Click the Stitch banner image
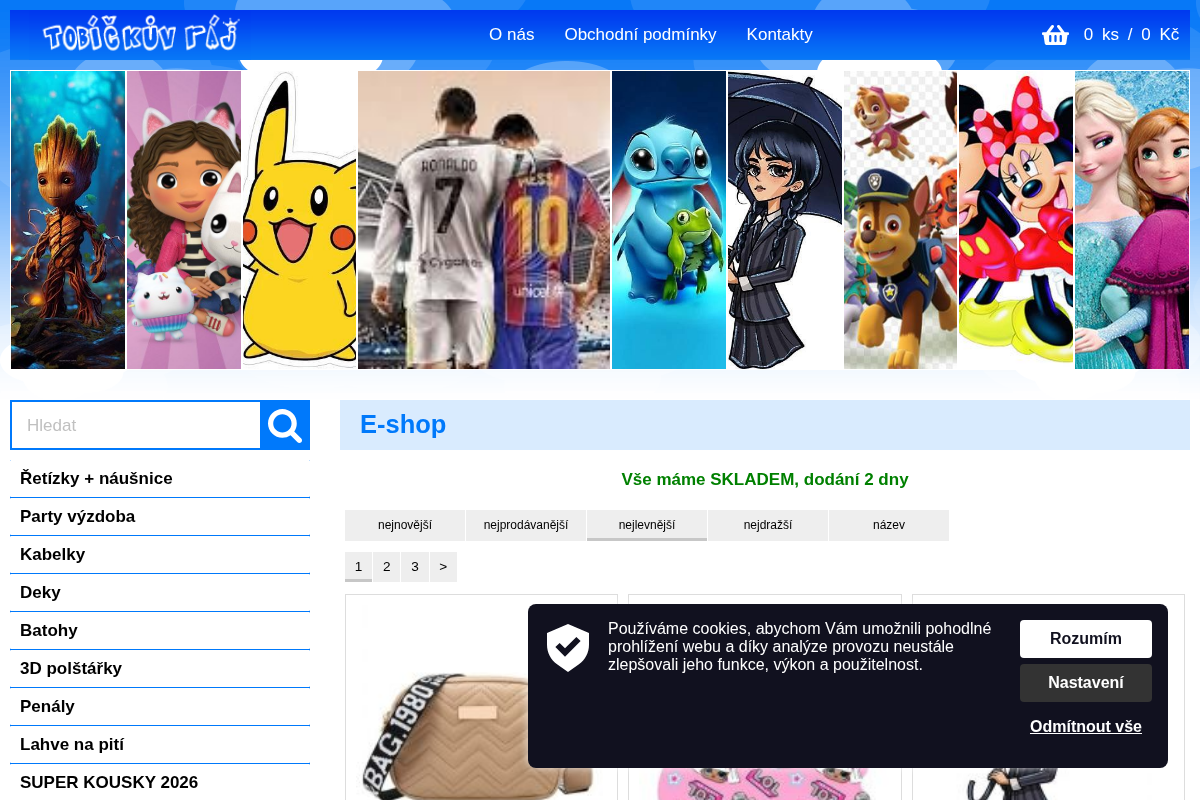The height and width of the screenshot is (800, 1200). (669, 220)
